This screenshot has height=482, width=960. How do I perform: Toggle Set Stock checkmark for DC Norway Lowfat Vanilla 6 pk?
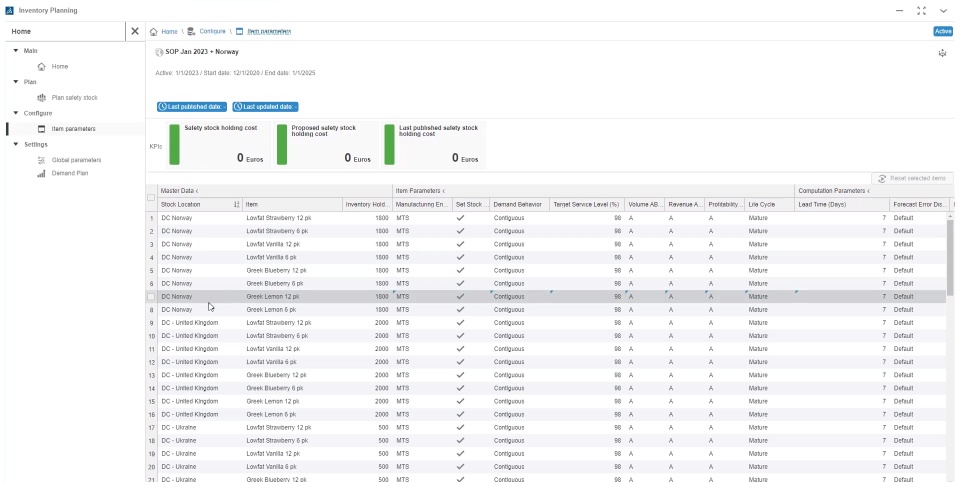coord(460,257)
